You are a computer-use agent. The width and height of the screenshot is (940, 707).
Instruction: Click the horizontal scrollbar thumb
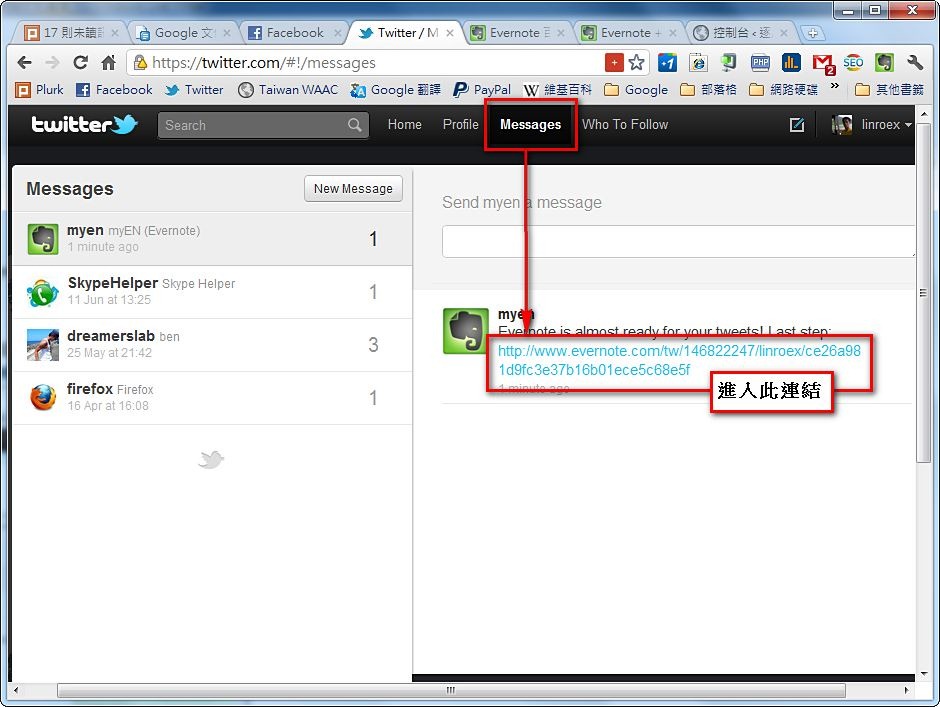click(x=451, y=690)
